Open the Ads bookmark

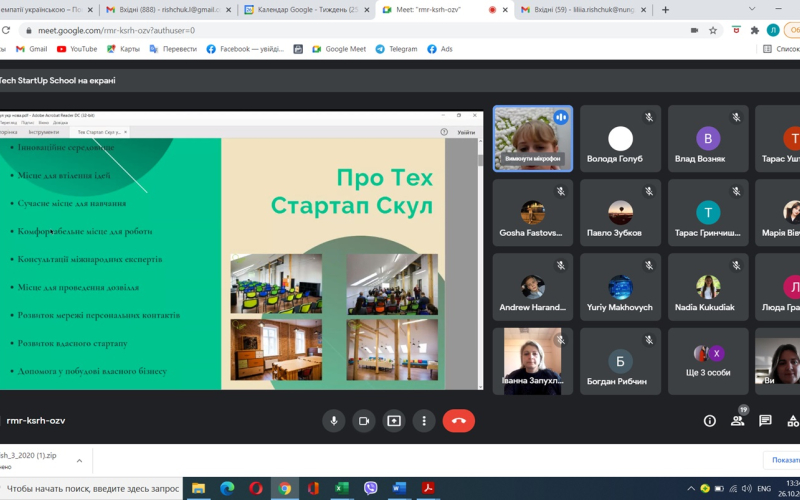440,49
